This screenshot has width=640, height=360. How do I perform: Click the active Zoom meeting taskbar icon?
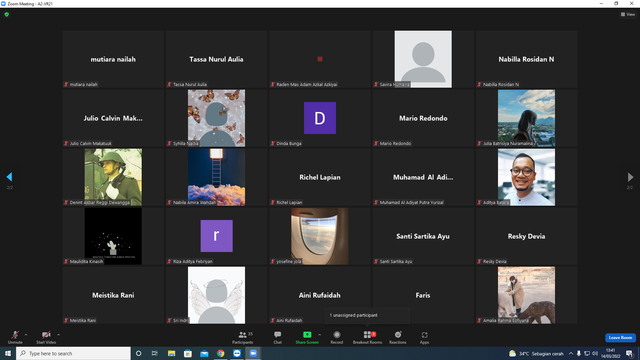[x=253, y=353]
